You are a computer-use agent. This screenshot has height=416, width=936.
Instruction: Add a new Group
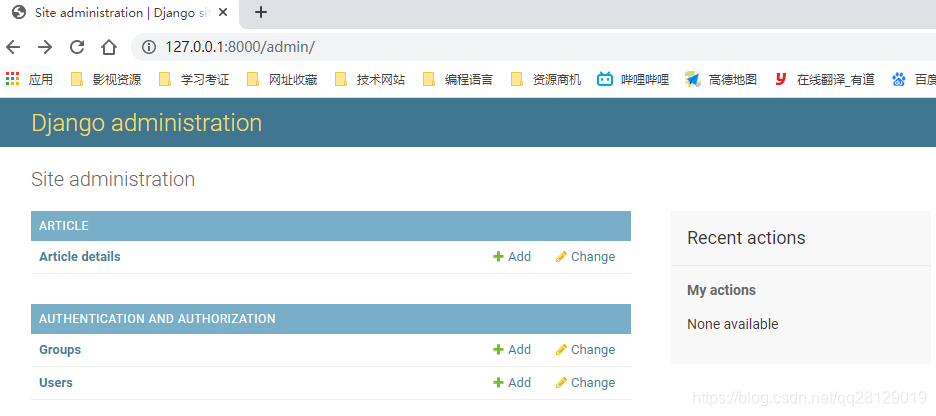point(512,350)
